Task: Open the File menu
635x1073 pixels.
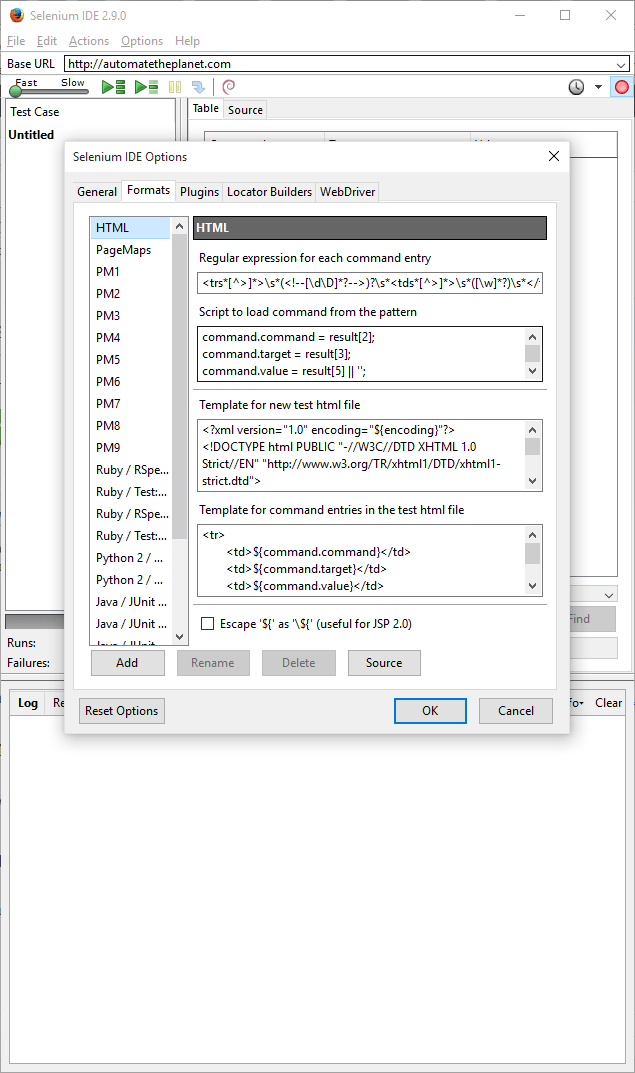Action: (16, 41)
